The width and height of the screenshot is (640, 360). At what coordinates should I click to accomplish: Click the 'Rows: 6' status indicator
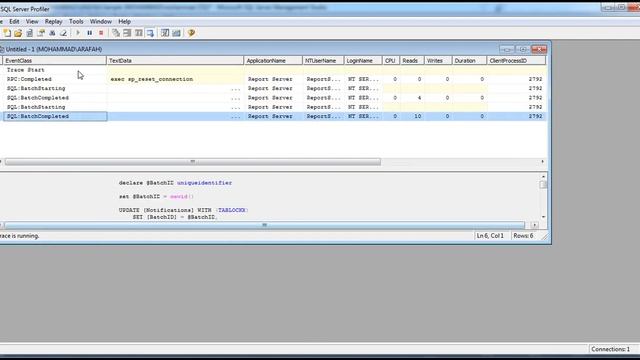[x=524, y=236]
